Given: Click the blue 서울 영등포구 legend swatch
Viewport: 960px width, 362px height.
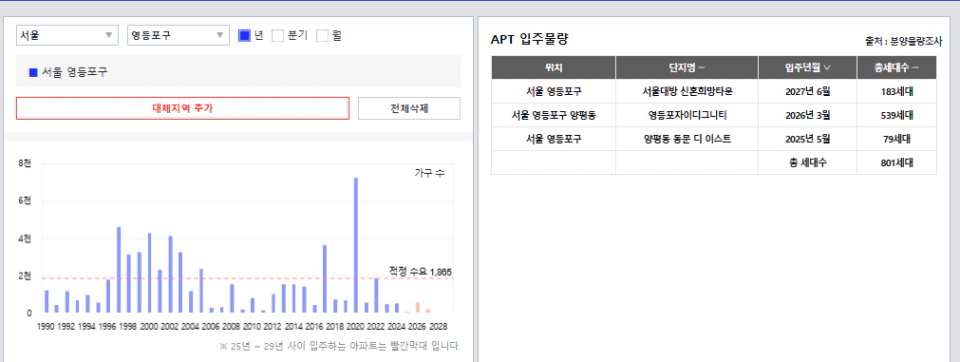Looking at the screenshot, I should (33, 72).
